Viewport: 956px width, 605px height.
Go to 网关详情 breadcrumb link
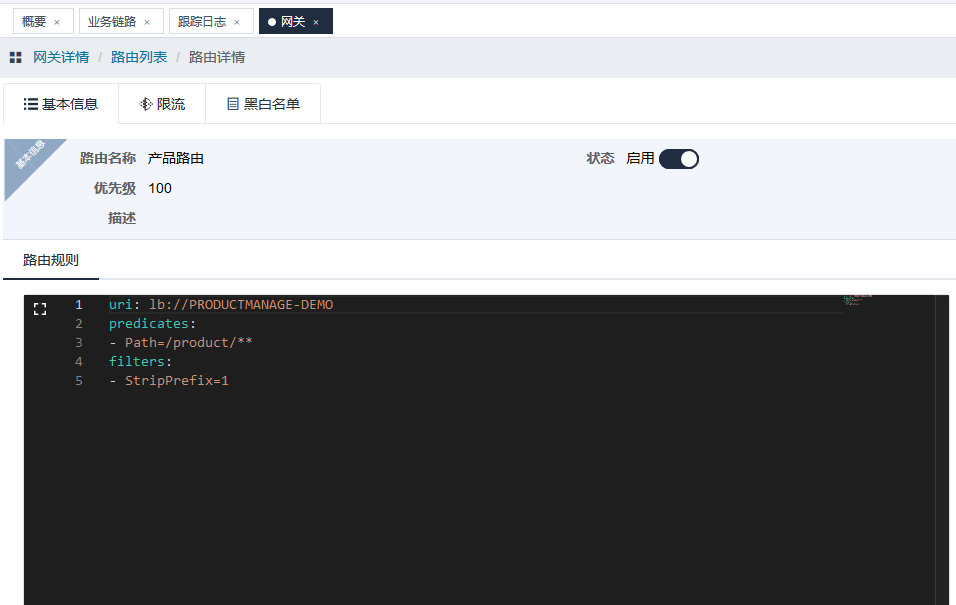[x=61, y=57]
